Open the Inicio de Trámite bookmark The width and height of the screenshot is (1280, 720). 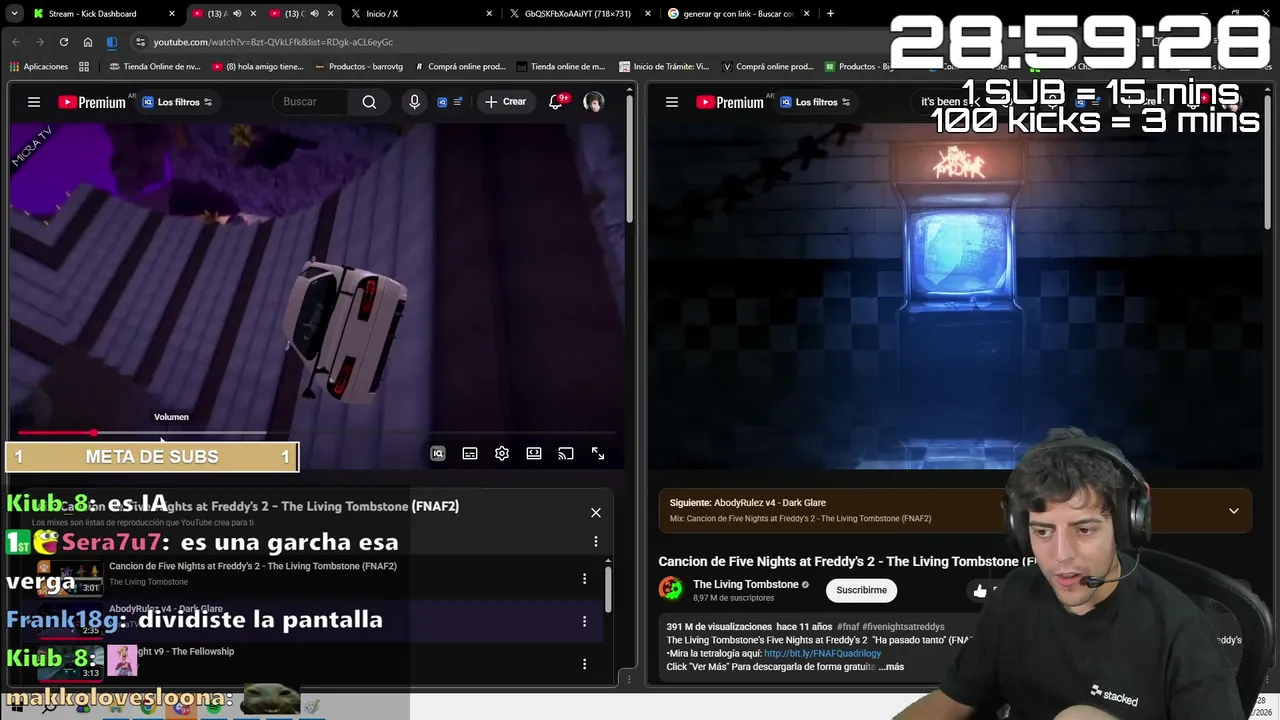[664, 67]
